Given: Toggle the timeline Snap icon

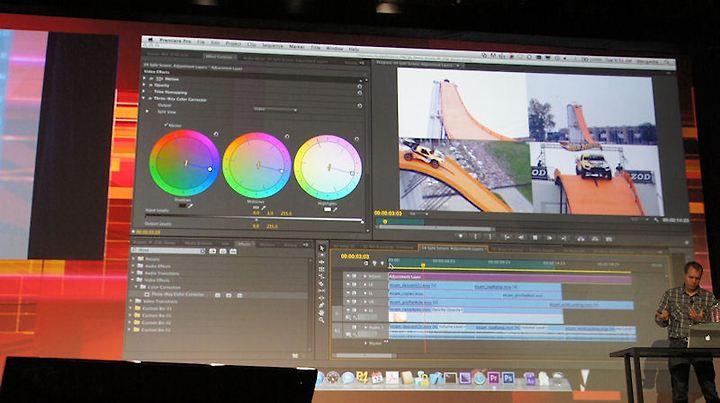Looking at the screenshot, I should click(366, 263).
